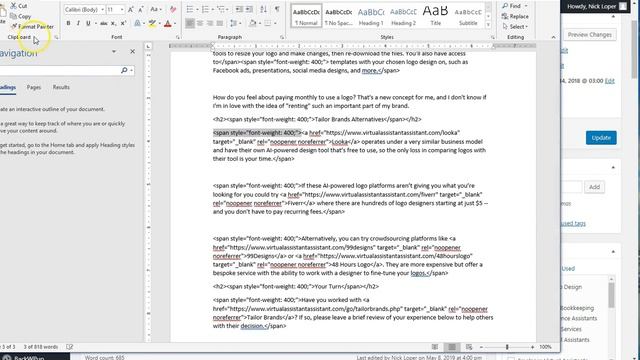Screen dimensions: 640x360
Task: Click the Looka hyperlink text in document
Action: pyautogui.click(x=340, y=142)
